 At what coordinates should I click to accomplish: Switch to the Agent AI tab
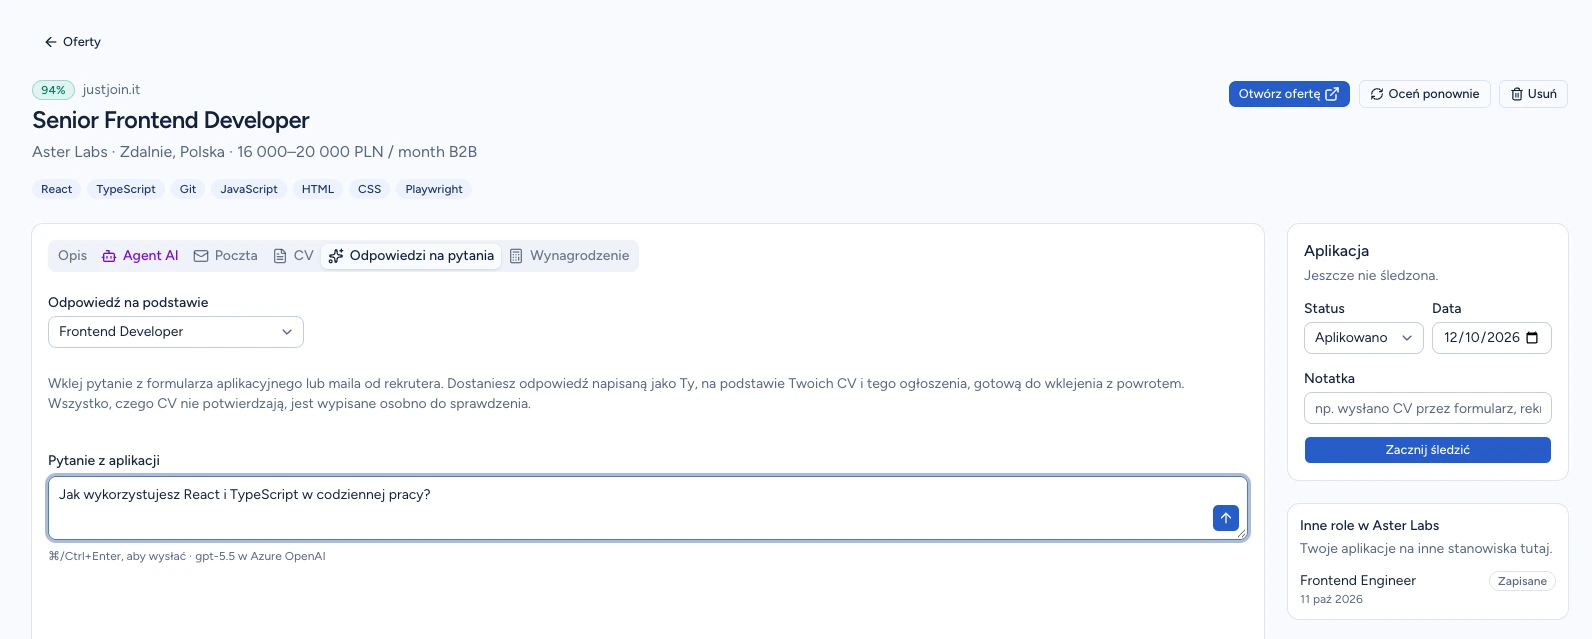tap(140, 256)
